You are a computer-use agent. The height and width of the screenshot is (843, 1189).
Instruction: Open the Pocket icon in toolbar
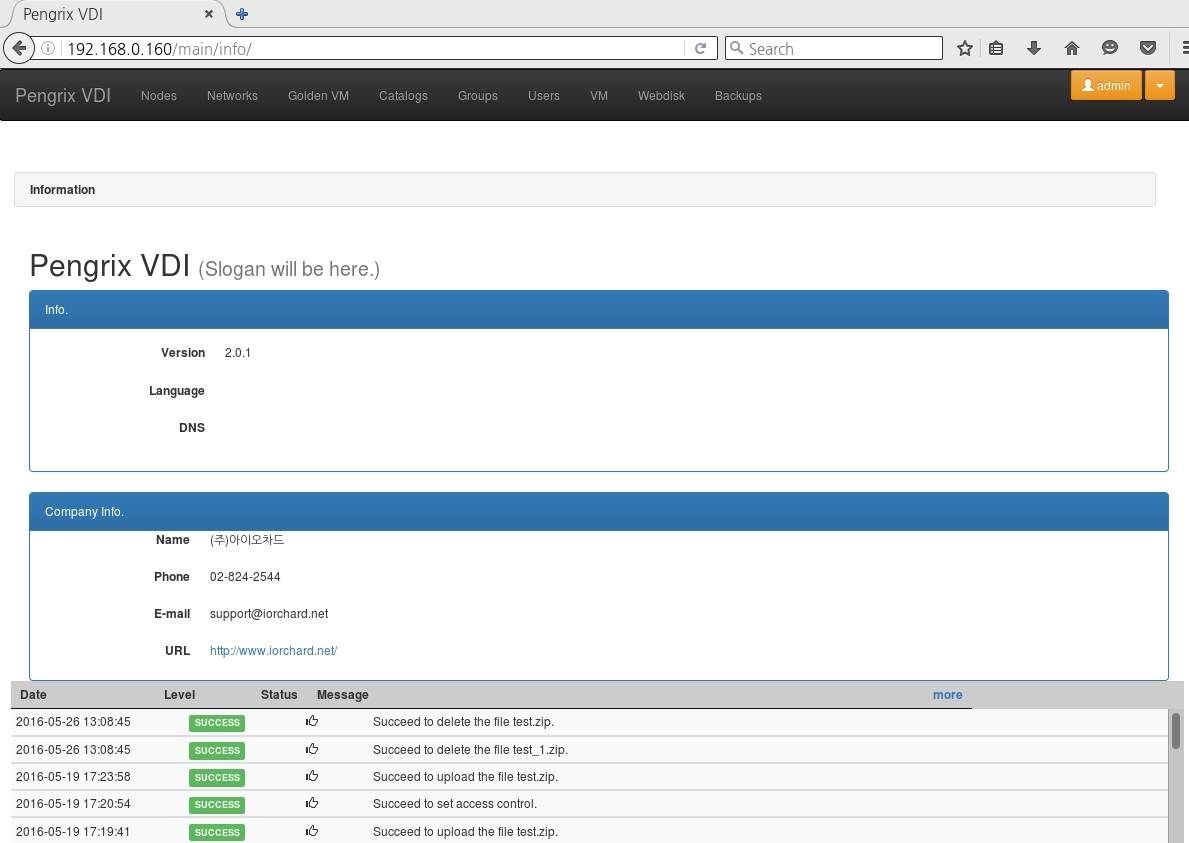pyautogui.click(x=1148, y=49)
